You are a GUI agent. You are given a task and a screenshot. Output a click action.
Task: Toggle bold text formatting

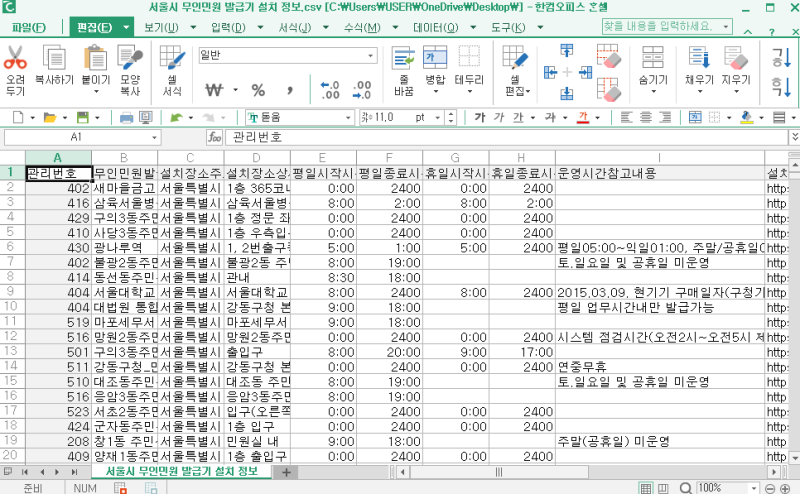point(480,117)
